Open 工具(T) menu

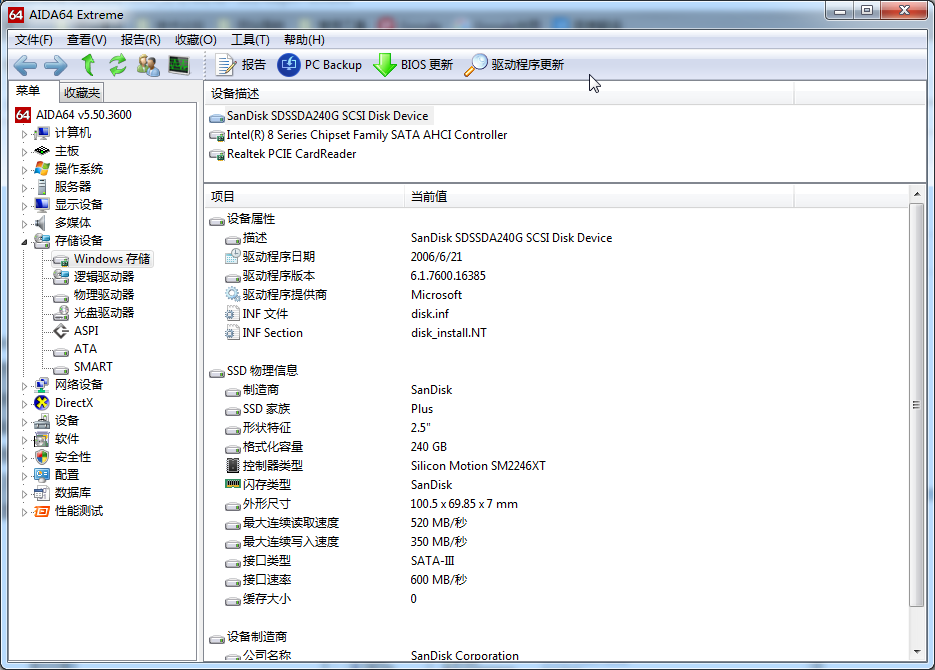tap(250, 40)
